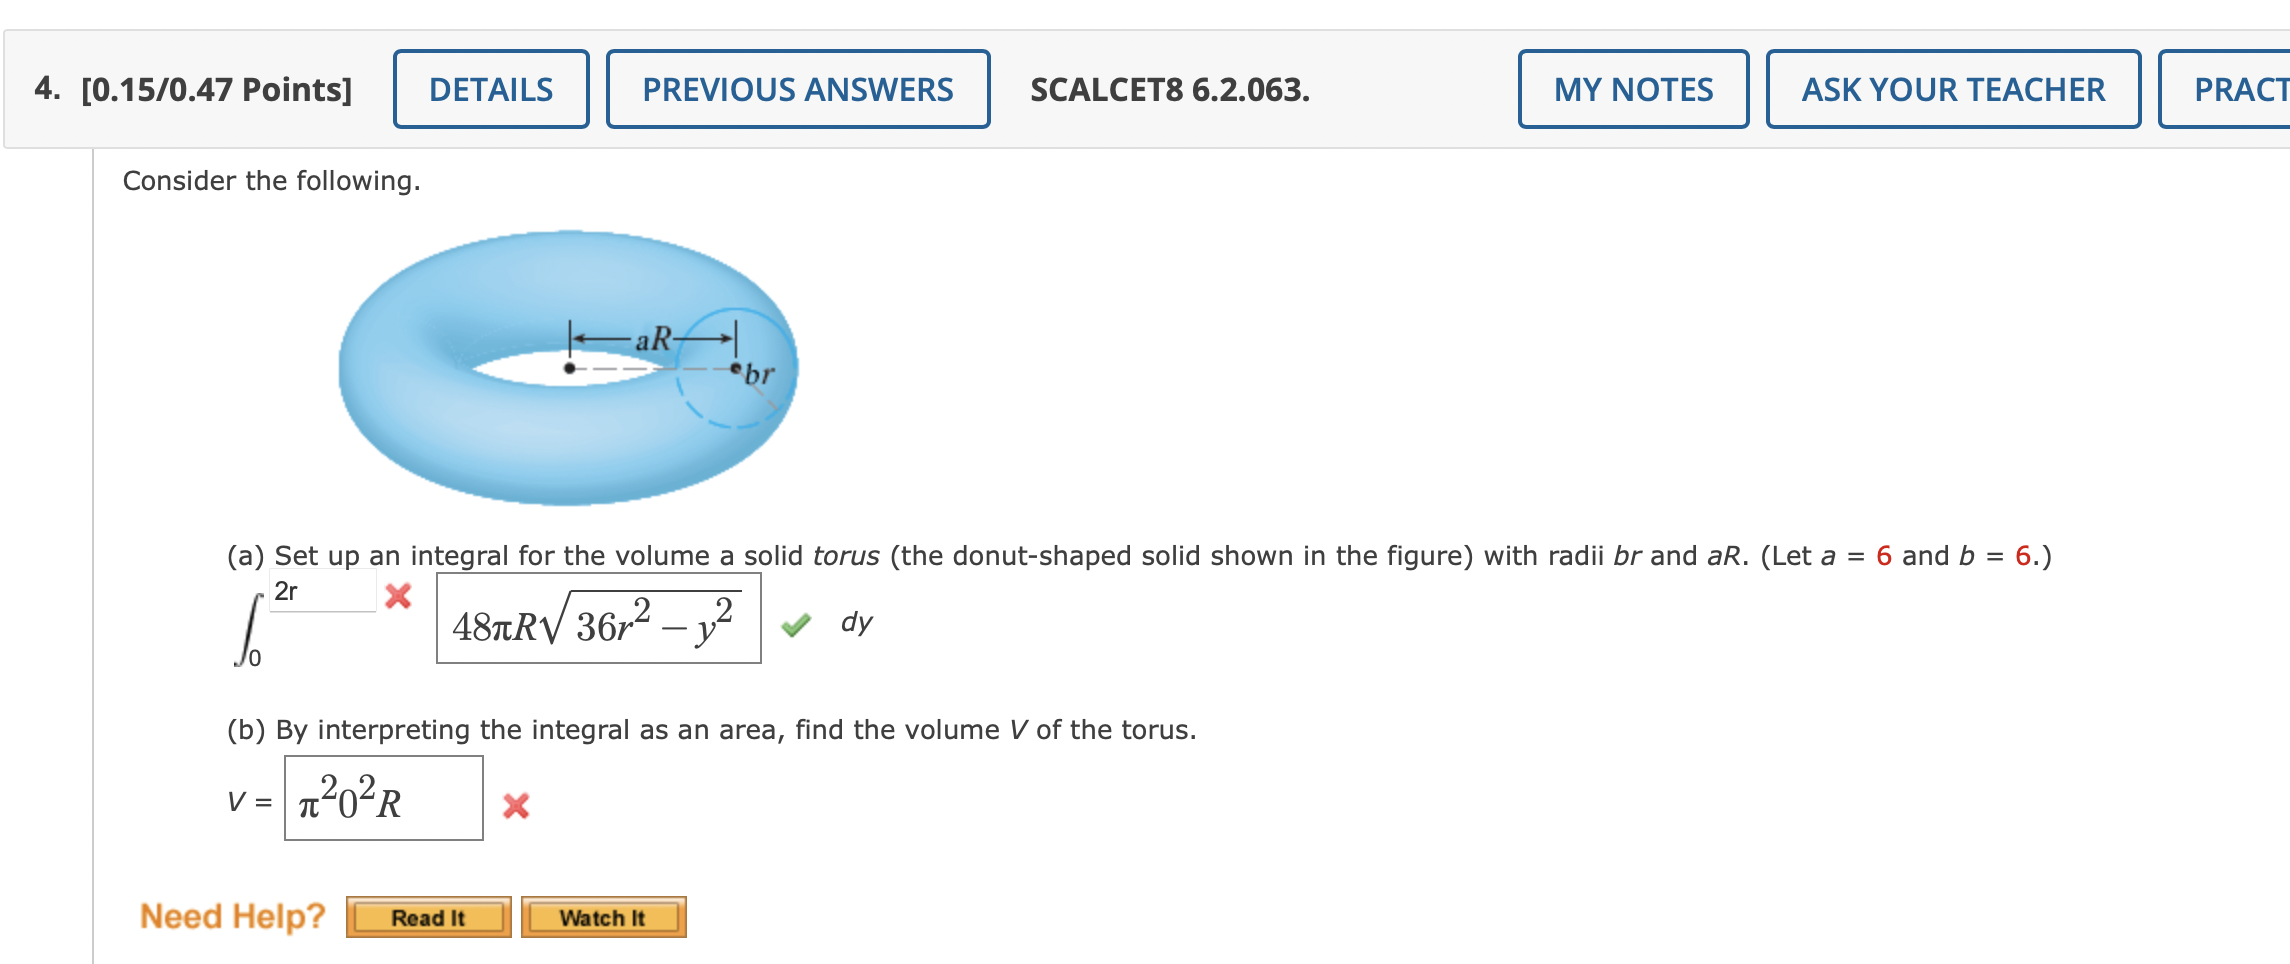Open MY NOTES
2290x964 pixels.
click(x=1633, y=90)
